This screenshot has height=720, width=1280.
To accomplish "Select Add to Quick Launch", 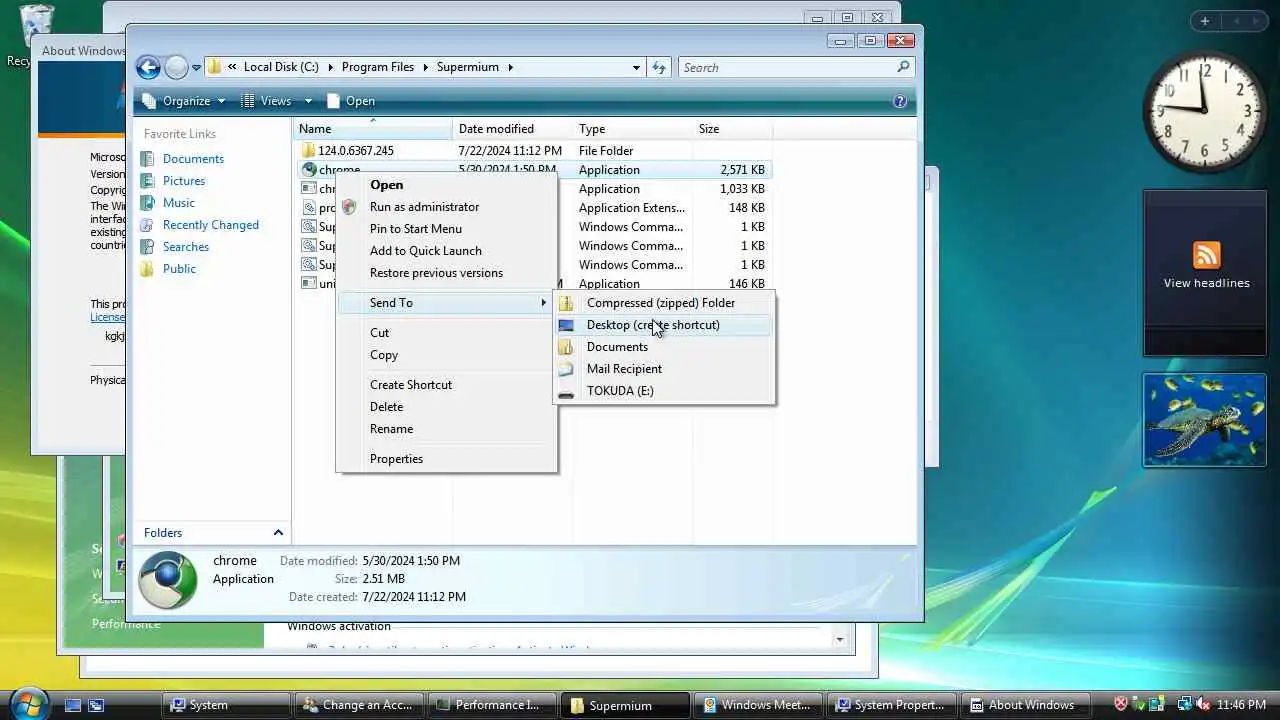I will point(446,251).
